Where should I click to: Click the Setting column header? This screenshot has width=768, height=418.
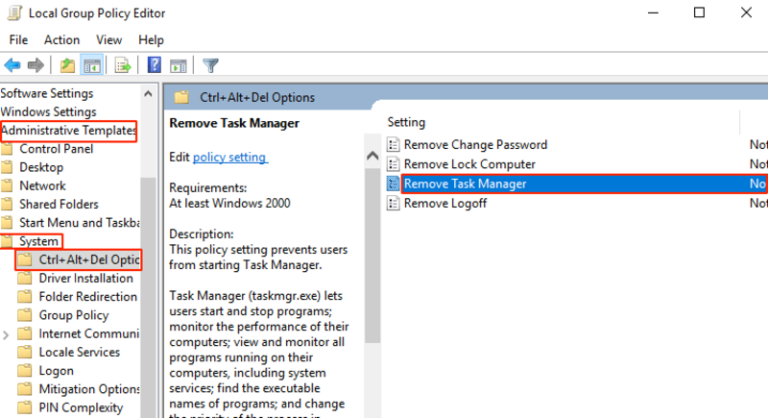click(x=407, y=122)
